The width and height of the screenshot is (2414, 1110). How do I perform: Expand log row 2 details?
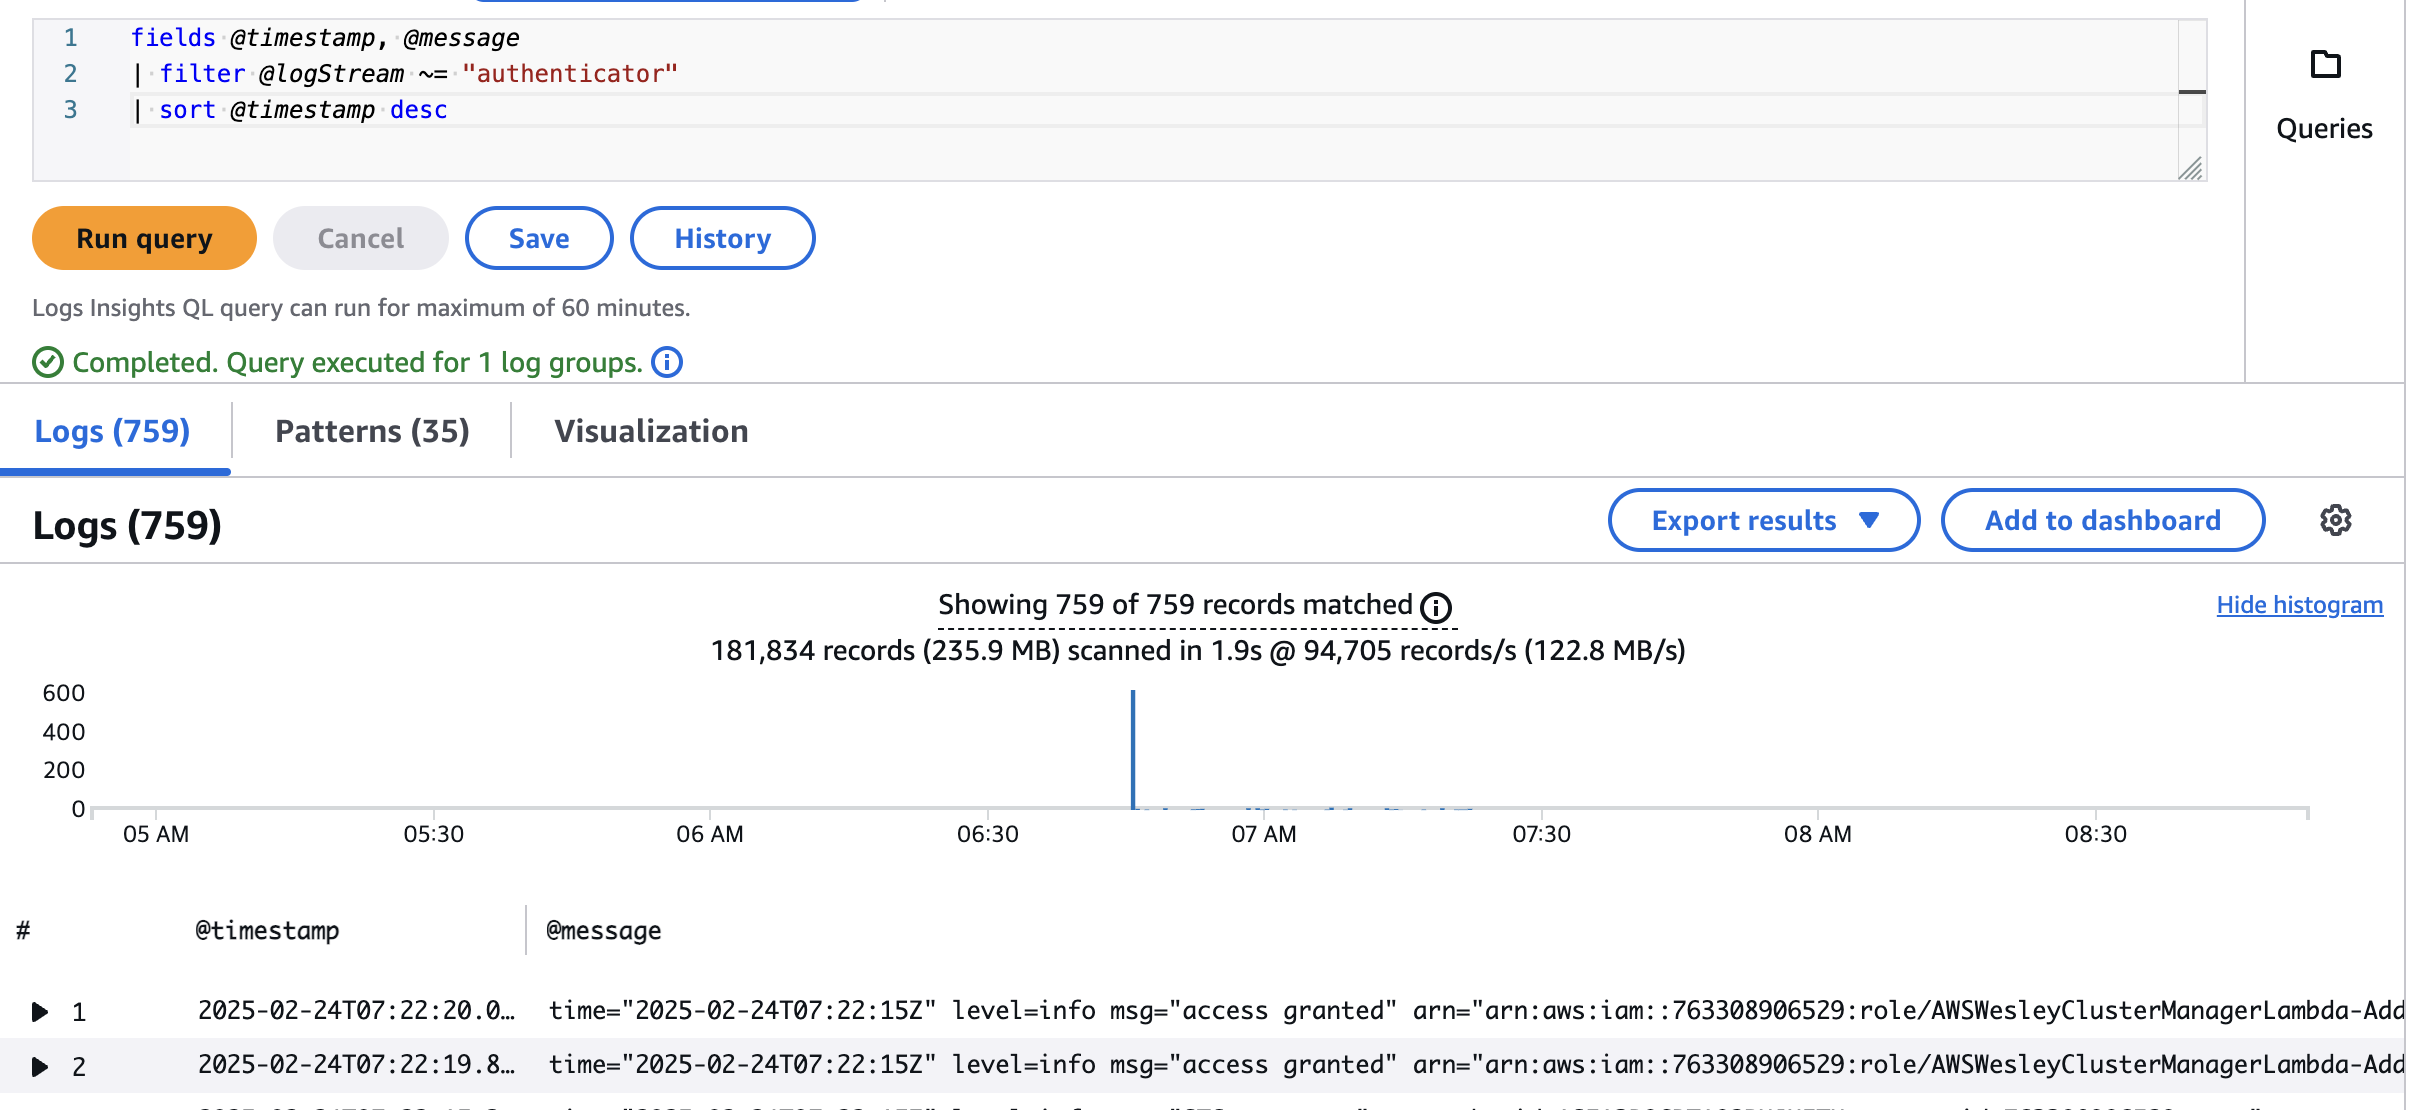[x=40, y=1066]
